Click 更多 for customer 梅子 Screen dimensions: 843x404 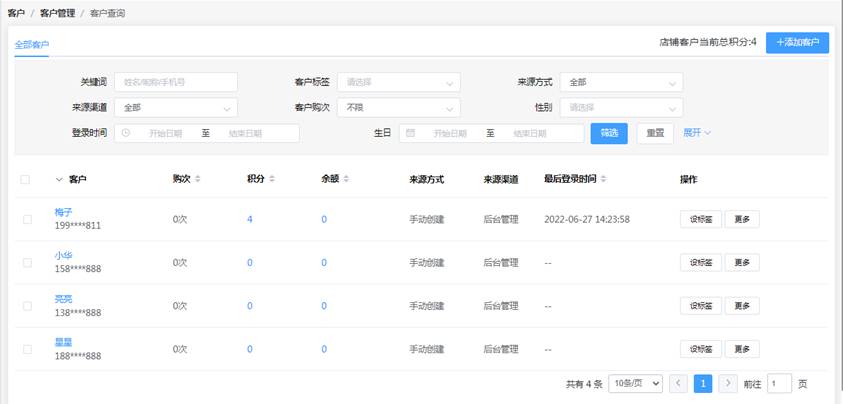tap(742, 219)
